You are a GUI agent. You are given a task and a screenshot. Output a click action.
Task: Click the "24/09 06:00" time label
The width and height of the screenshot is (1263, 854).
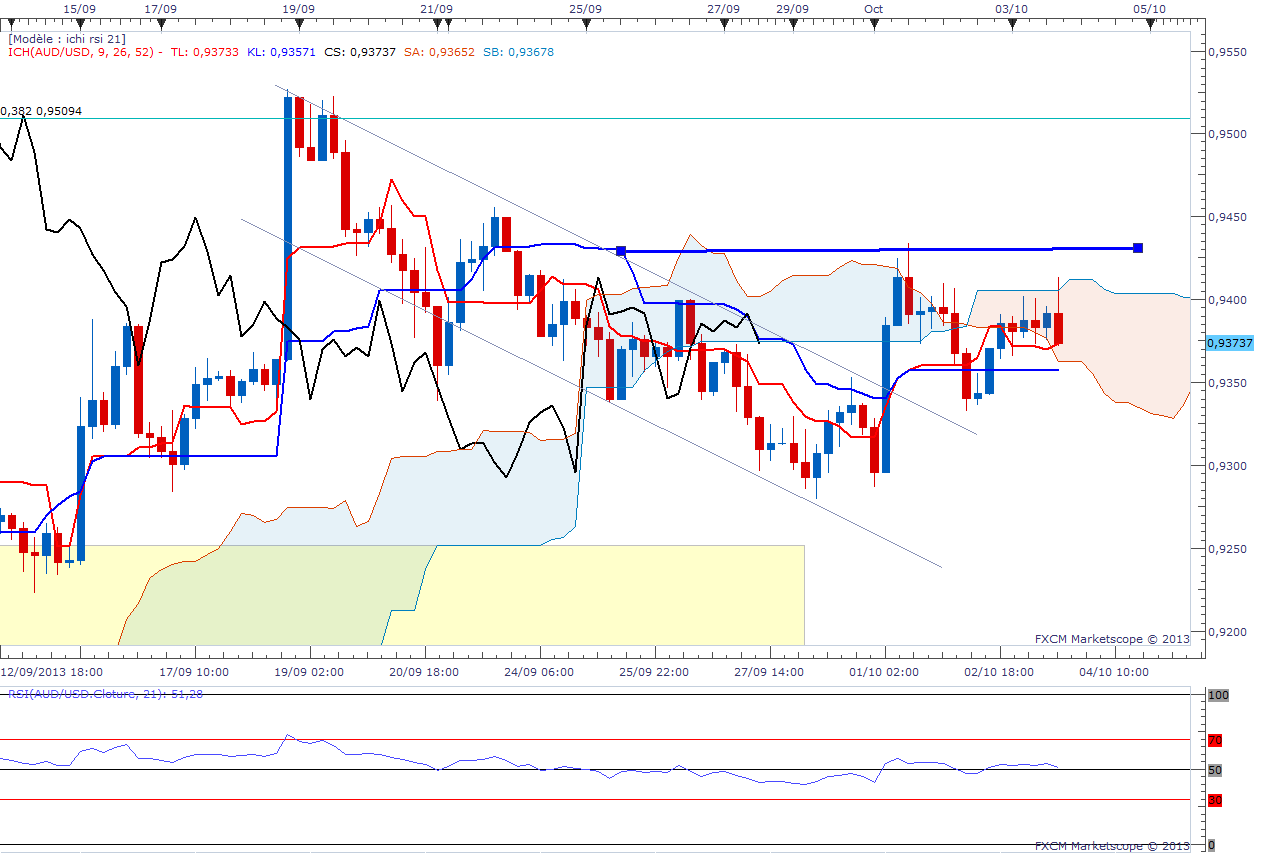pos(540,671)
